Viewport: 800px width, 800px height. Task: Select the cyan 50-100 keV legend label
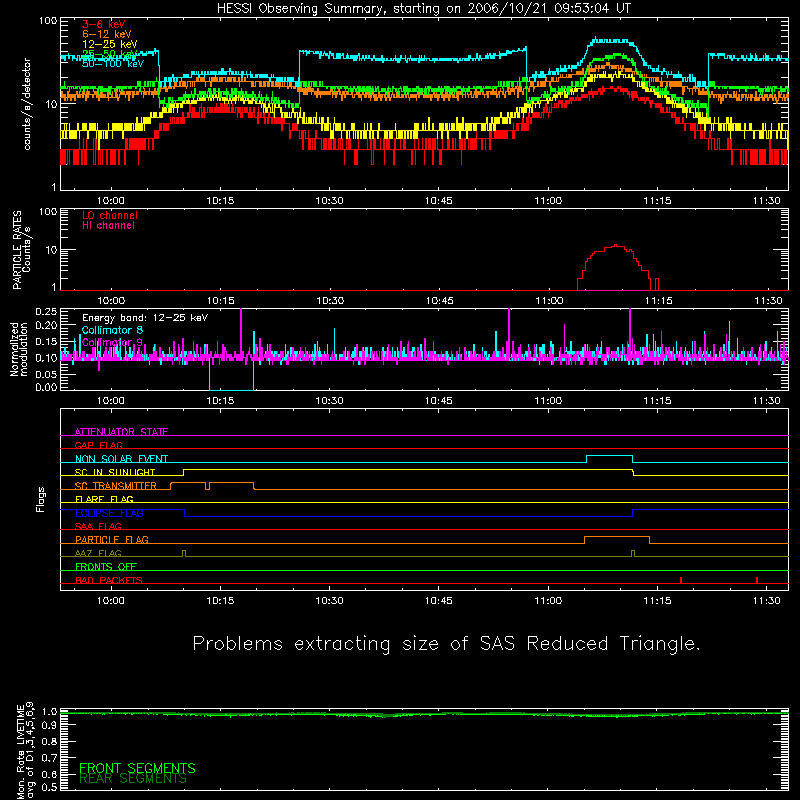pyautogui.click(x=113, y=64)
